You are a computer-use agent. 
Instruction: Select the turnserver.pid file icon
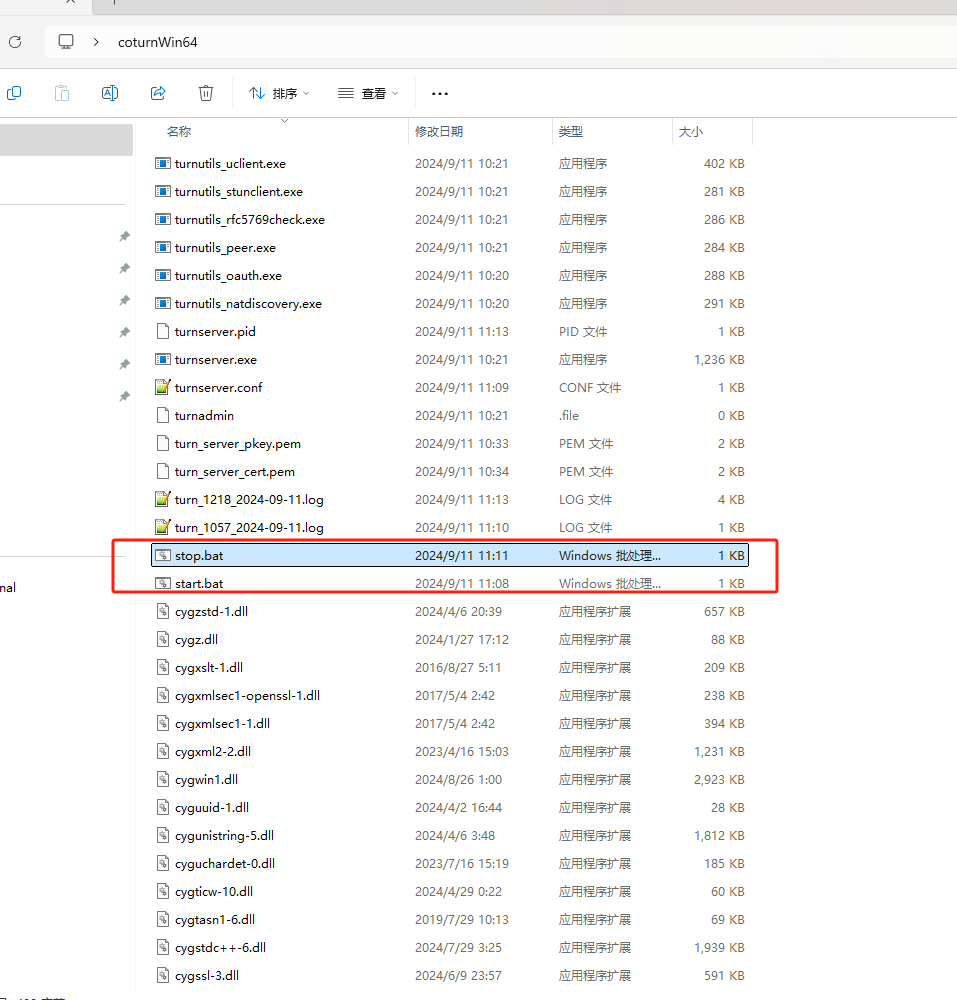click(x=163, y=332)
